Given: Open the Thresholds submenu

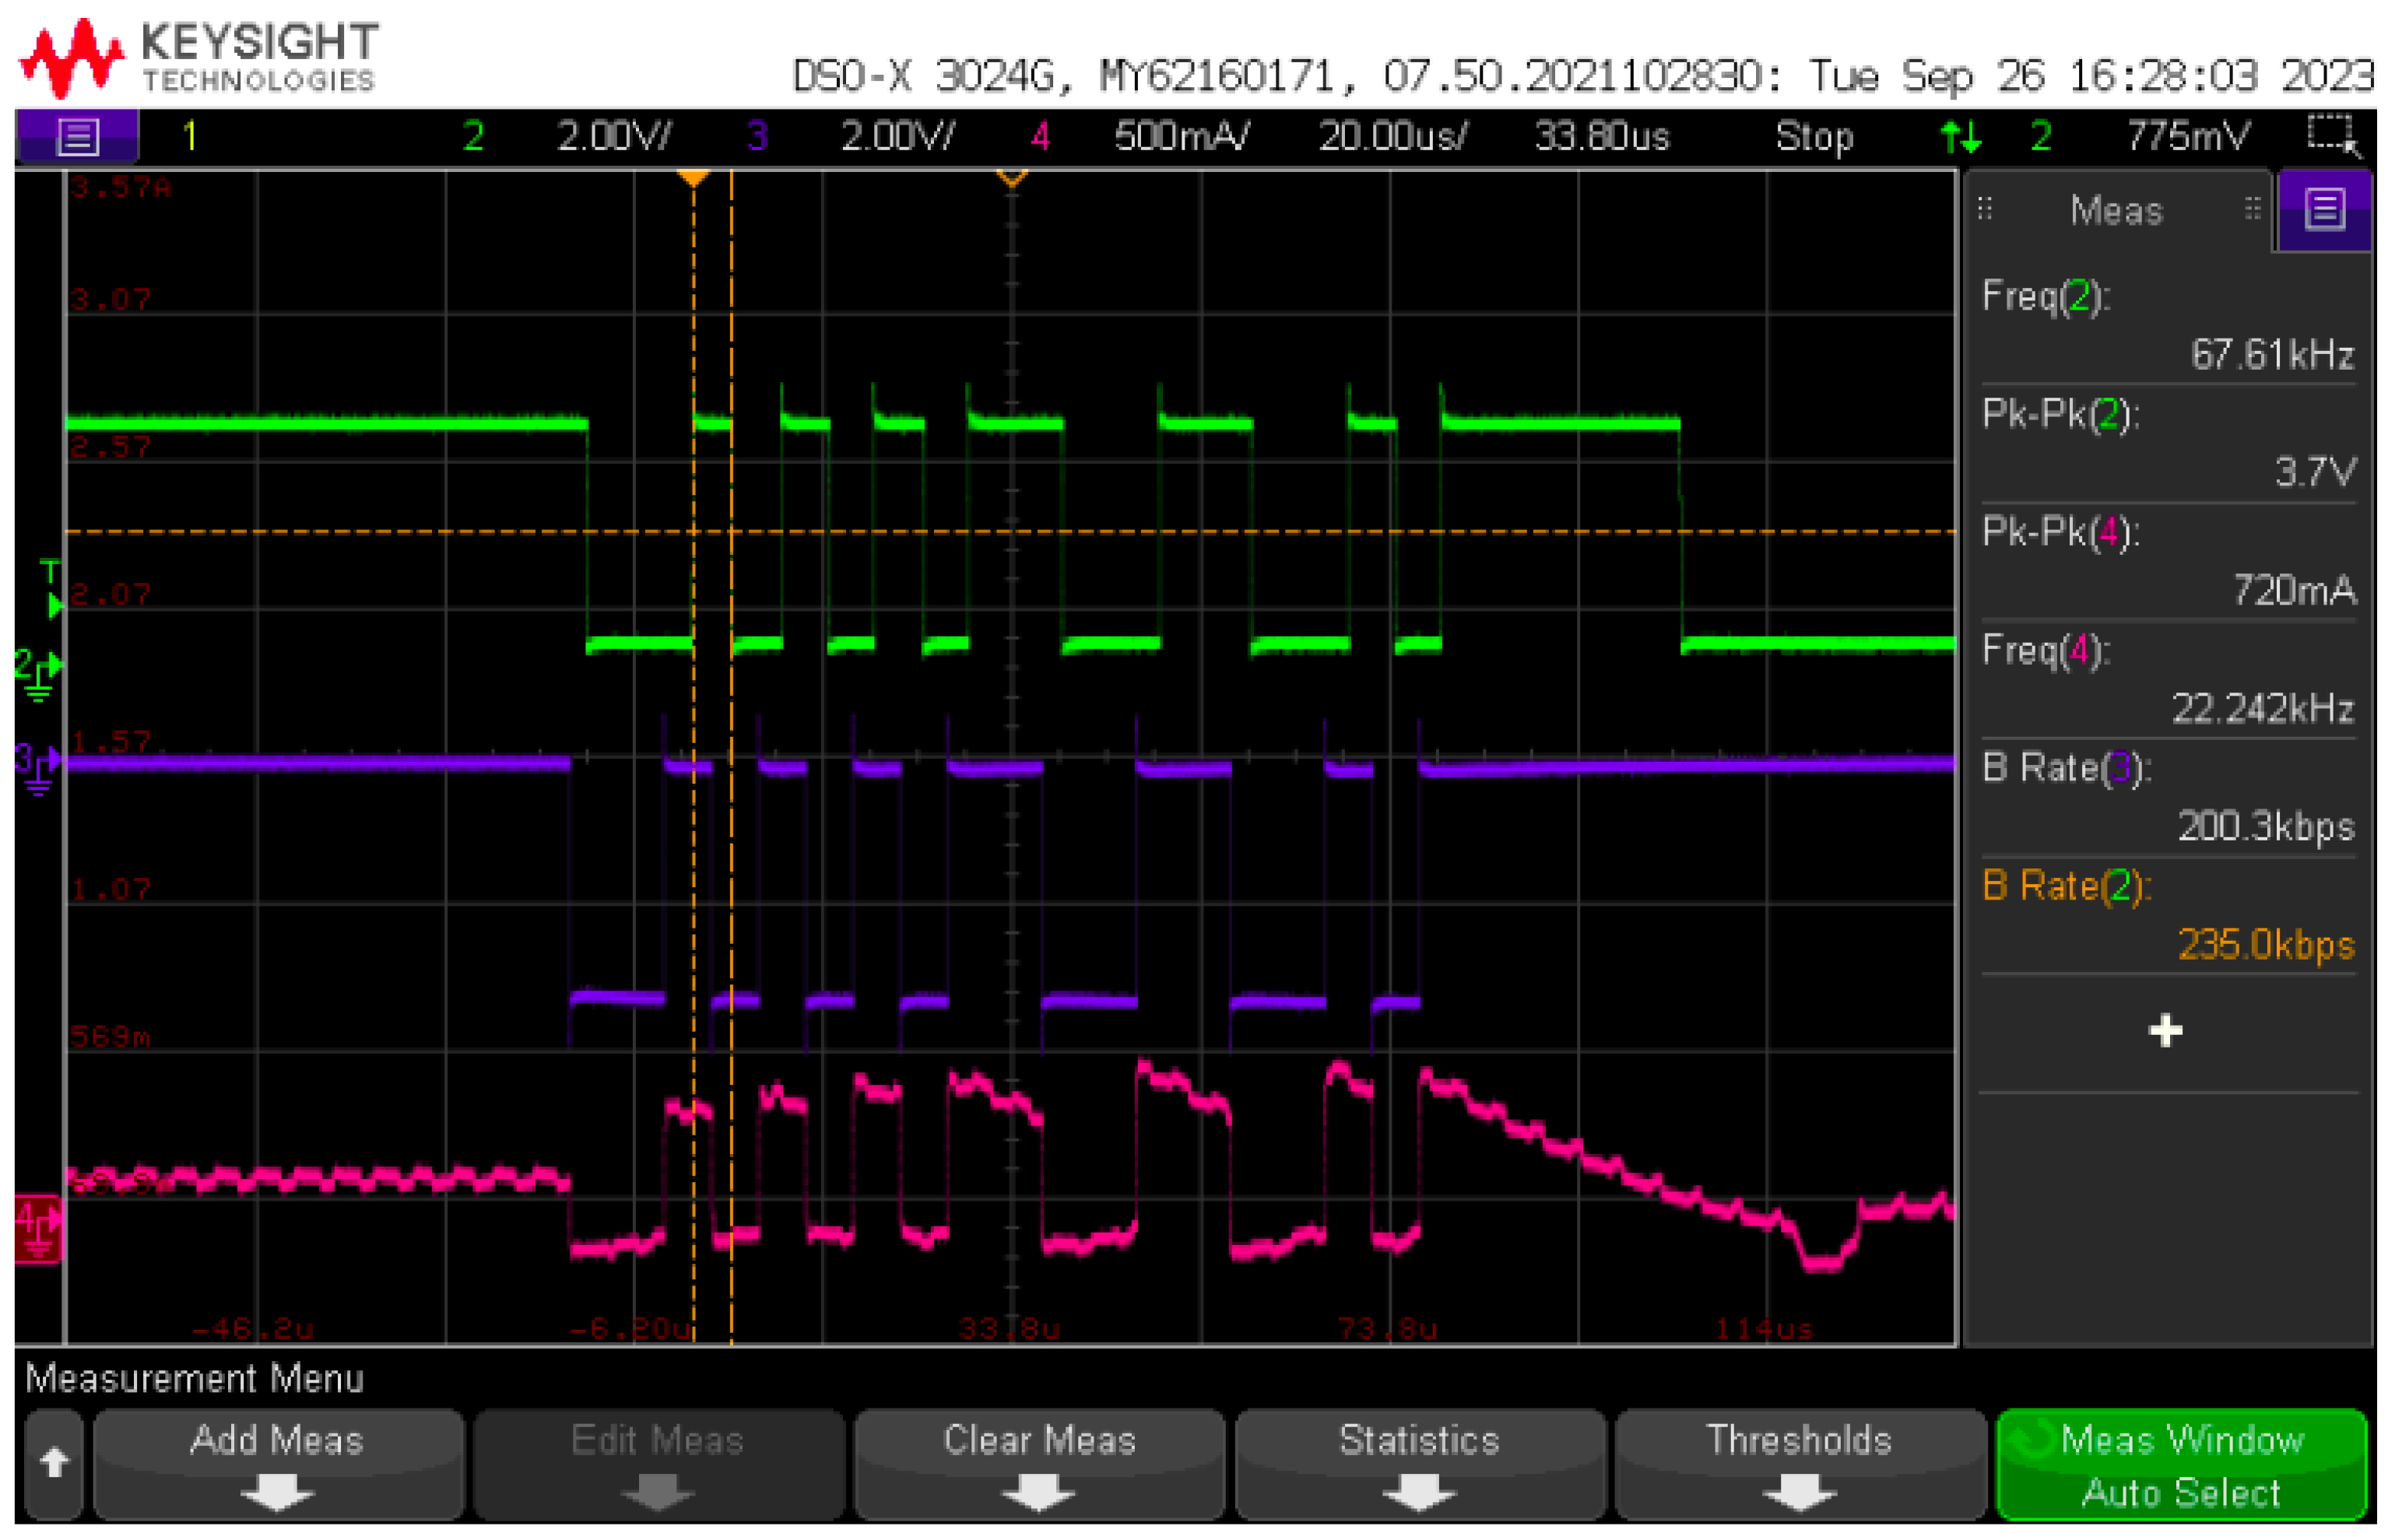Looking at the screenshot, I should (x=1799, y=1464).
